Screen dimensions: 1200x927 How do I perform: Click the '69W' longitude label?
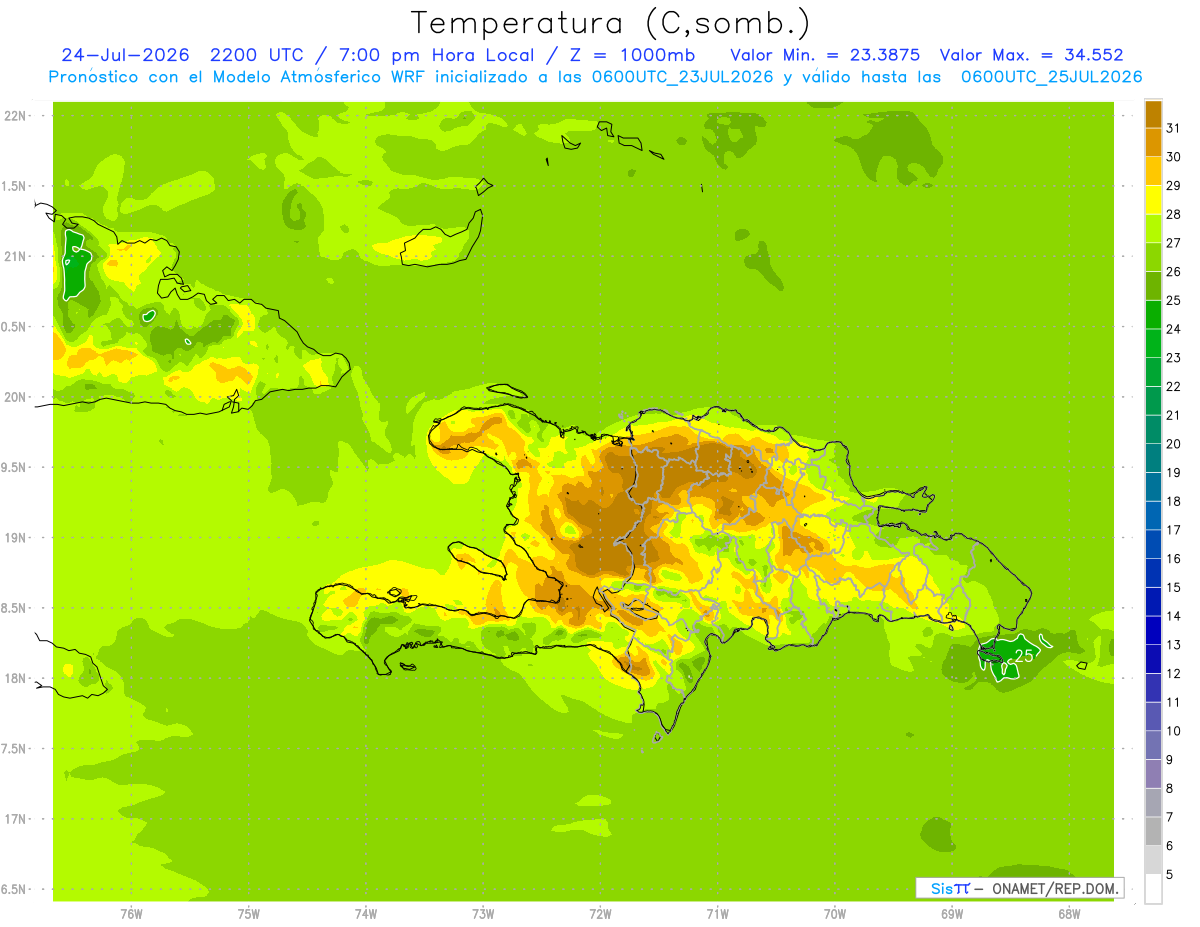coord(952,914)
